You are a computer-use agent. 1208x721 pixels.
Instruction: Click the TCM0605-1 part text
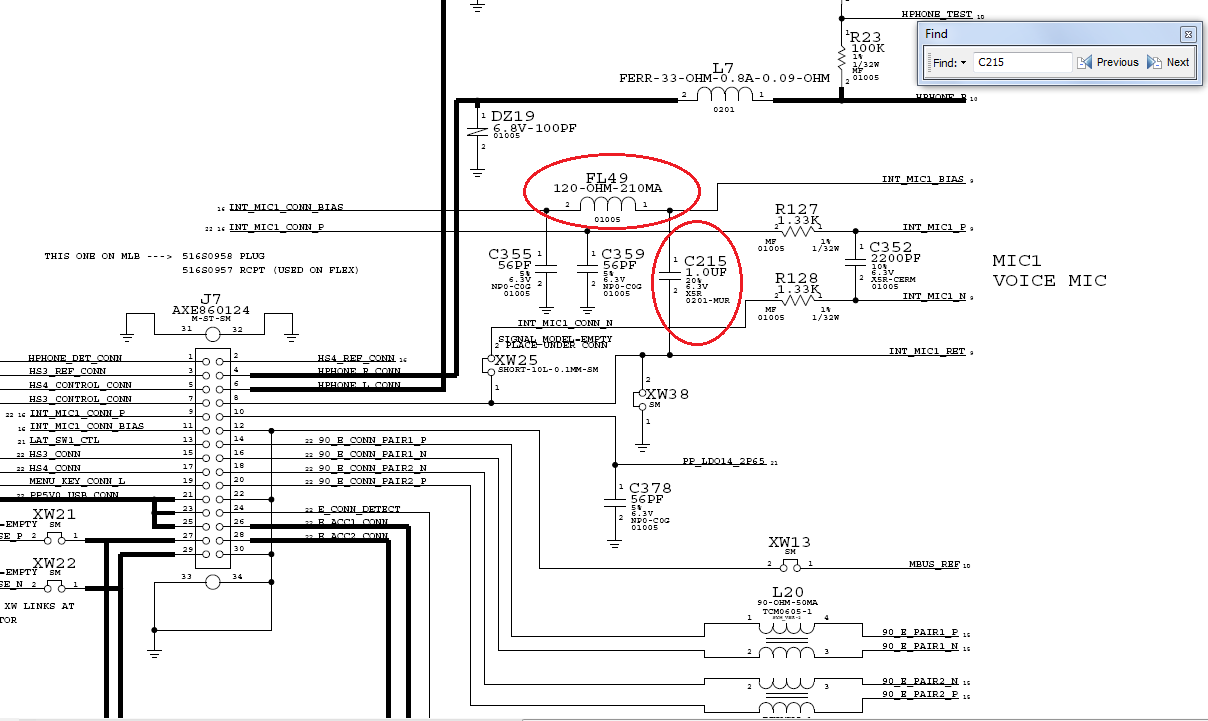[x=788, y=610]
